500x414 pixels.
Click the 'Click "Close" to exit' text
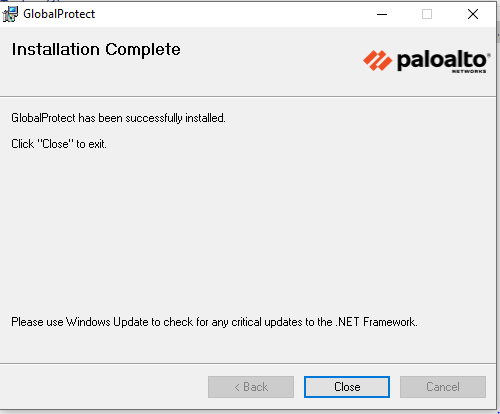[59, 144]
